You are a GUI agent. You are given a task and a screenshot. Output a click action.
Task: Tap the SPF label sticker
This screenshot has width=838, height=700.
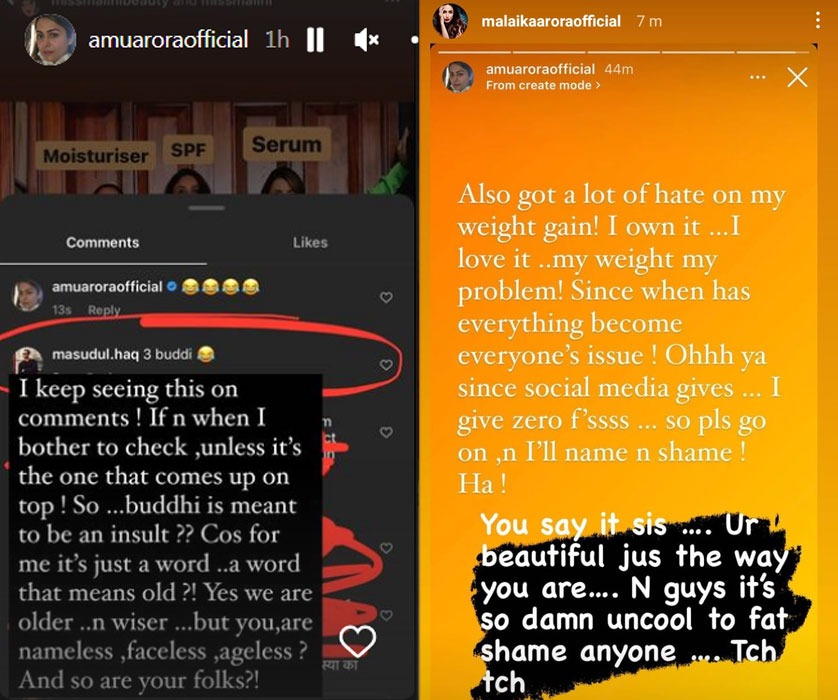(188, 150)
